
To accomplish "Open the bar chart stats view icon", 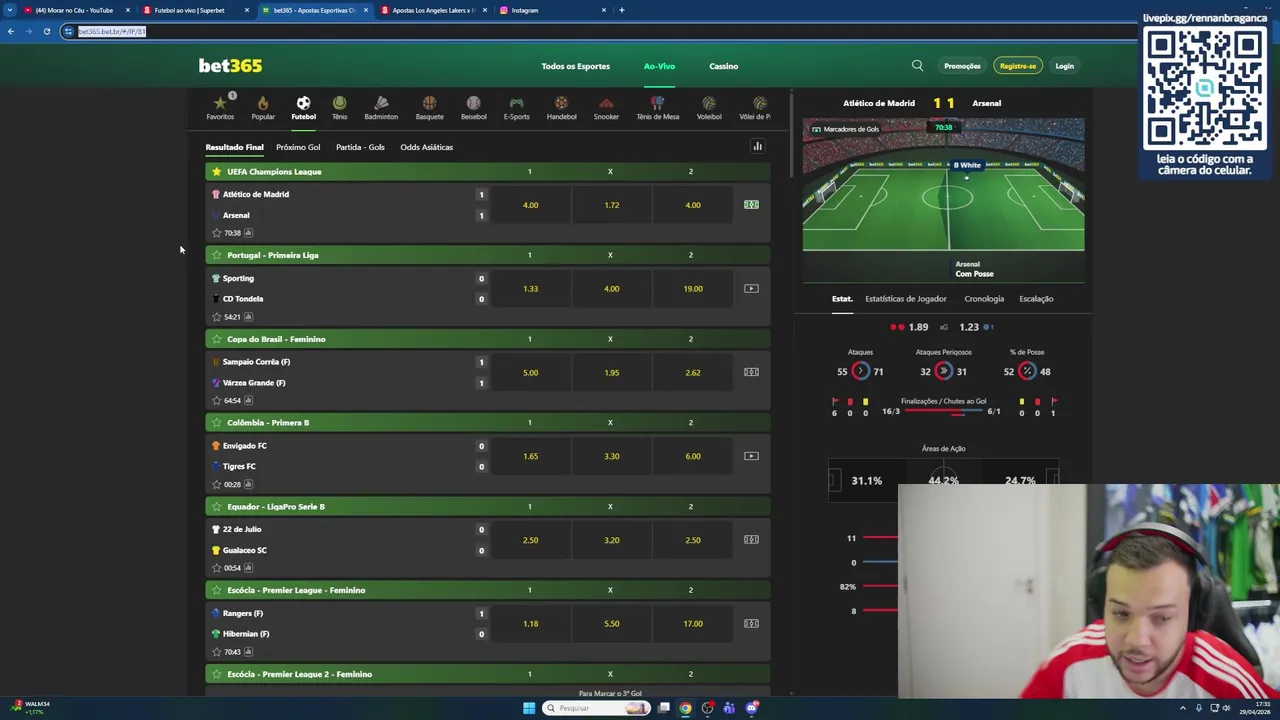I will pyautogui.click(x=757, y=147).
